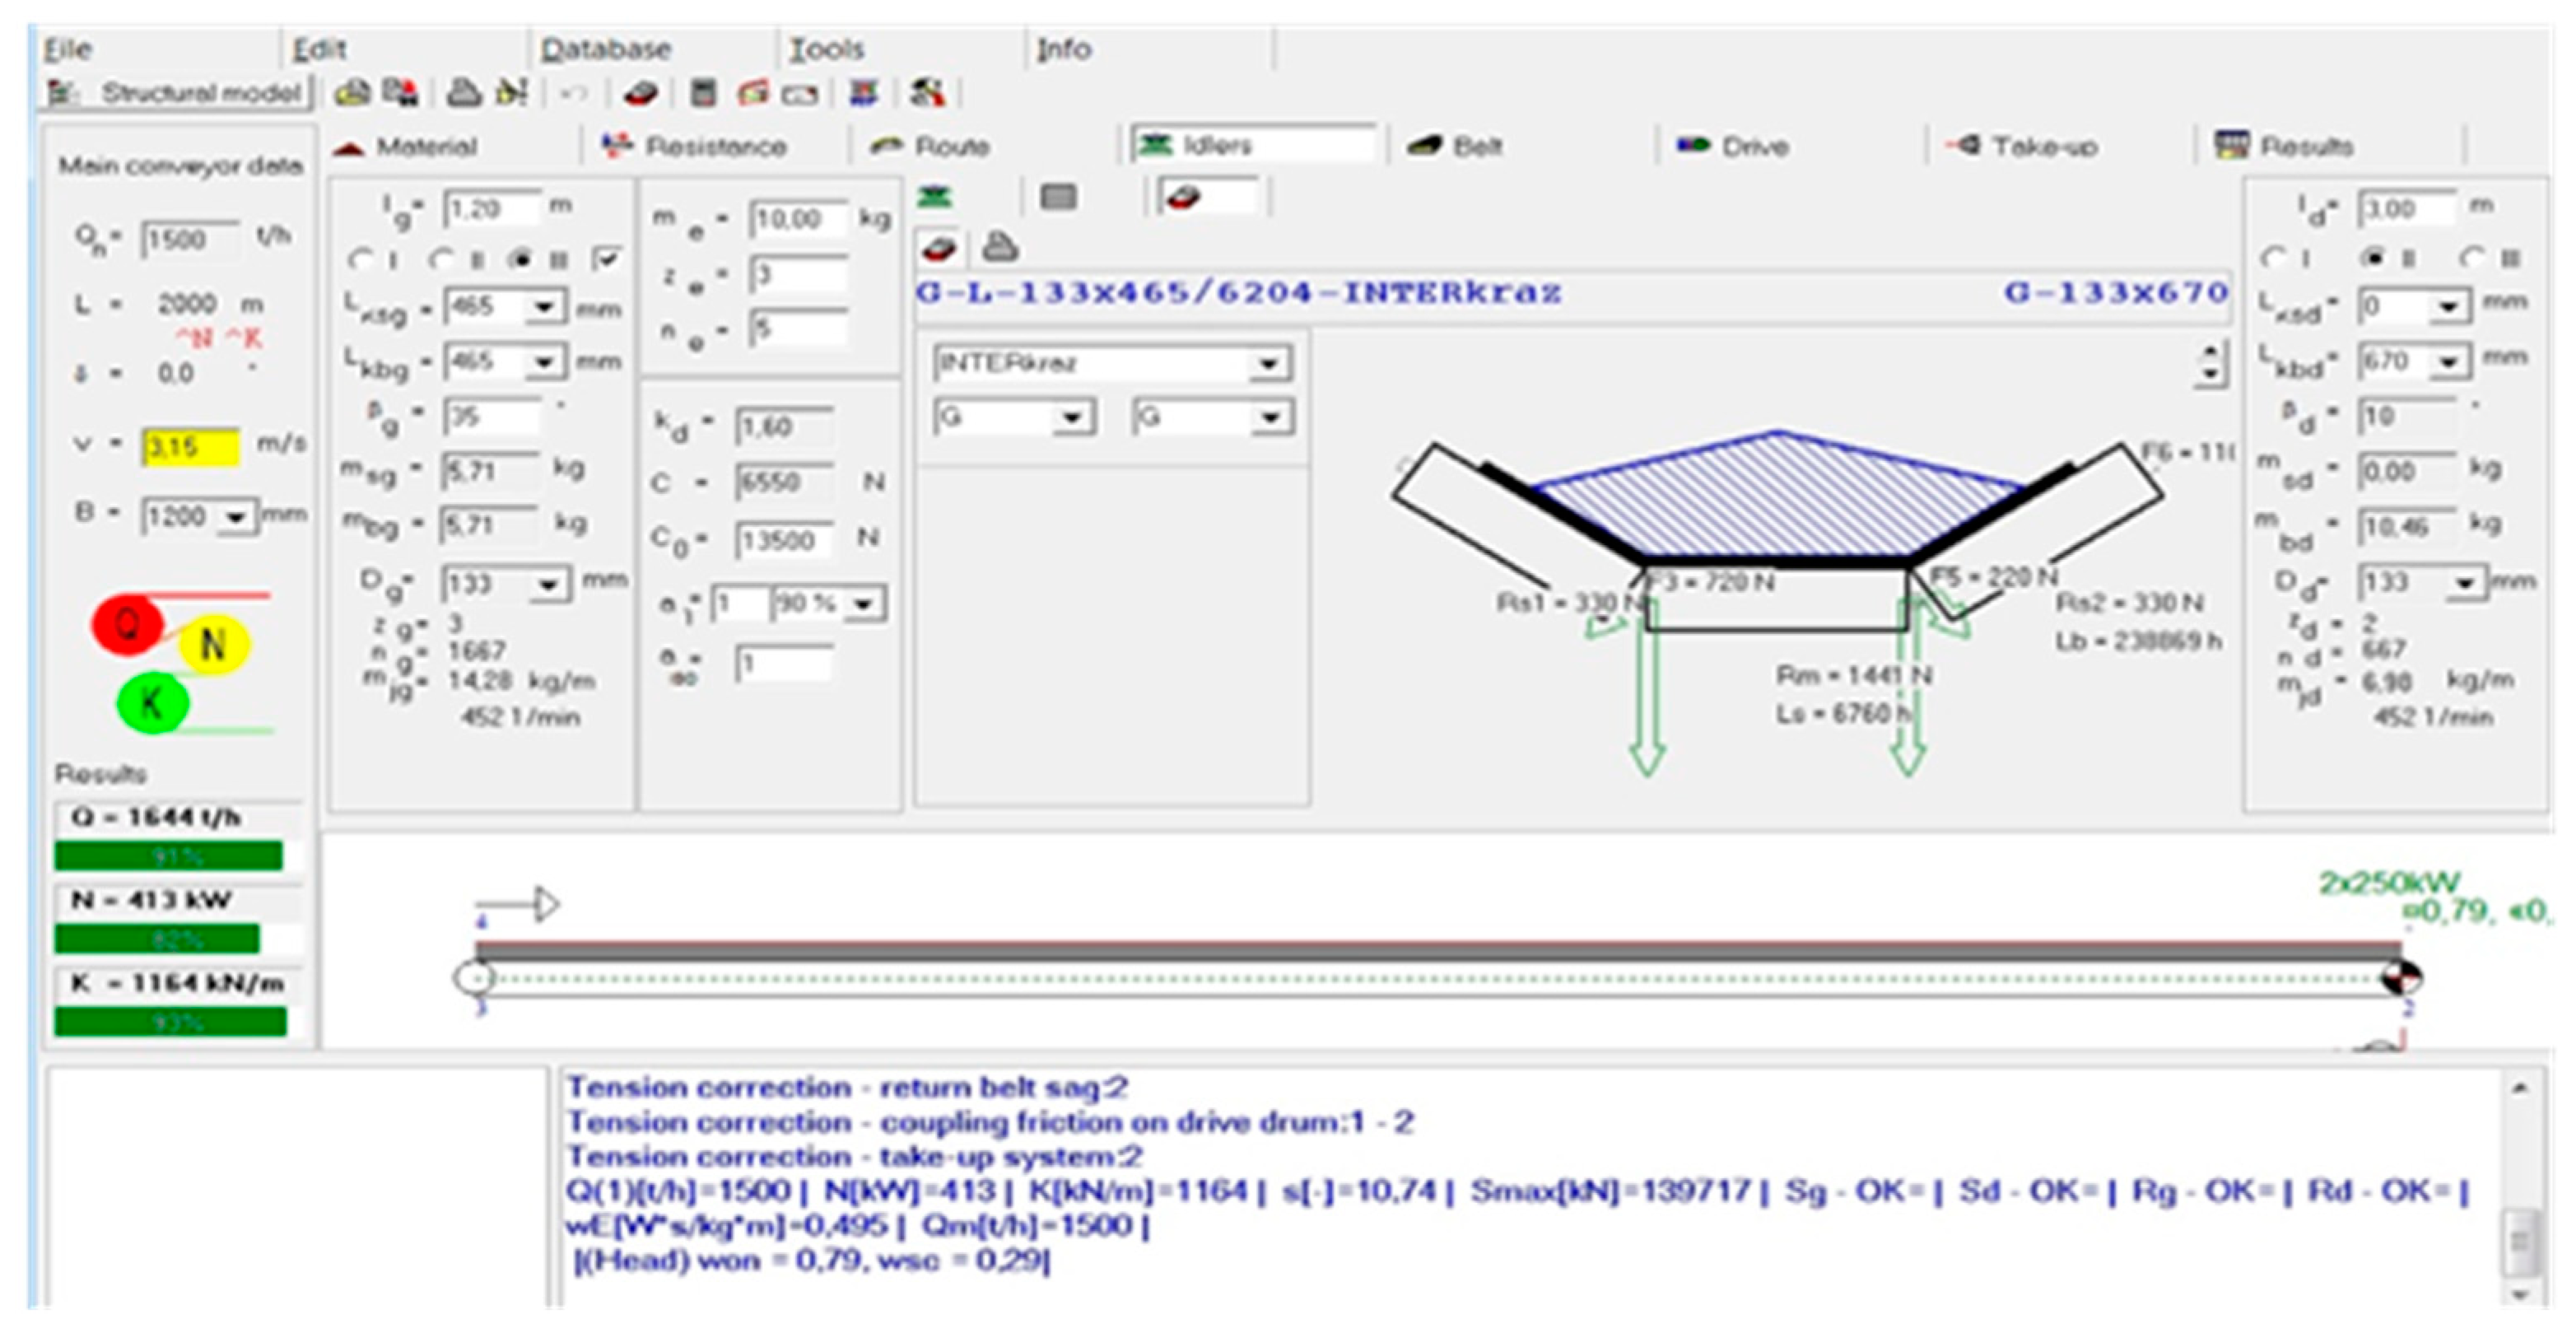The height and width of the screenshot is (1333, 2576).
Task: Open the Dg 133 diameter dropdown
Action: (x=549, y=584)
